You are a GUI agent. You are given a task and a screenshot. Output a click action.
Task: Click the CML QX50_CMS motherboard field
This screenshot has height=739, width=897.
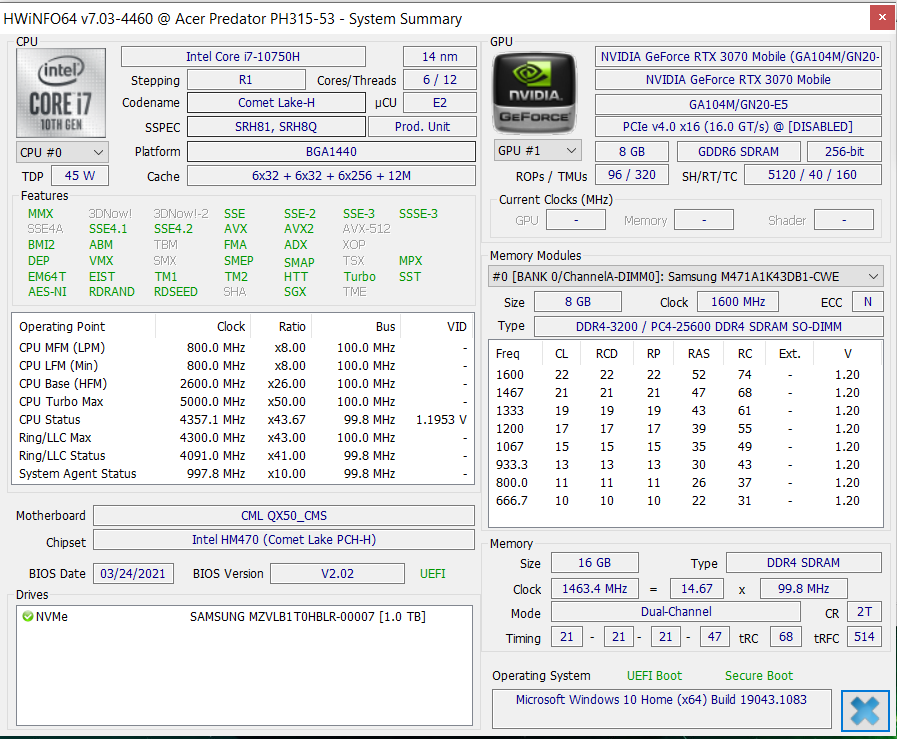point(283,516)
